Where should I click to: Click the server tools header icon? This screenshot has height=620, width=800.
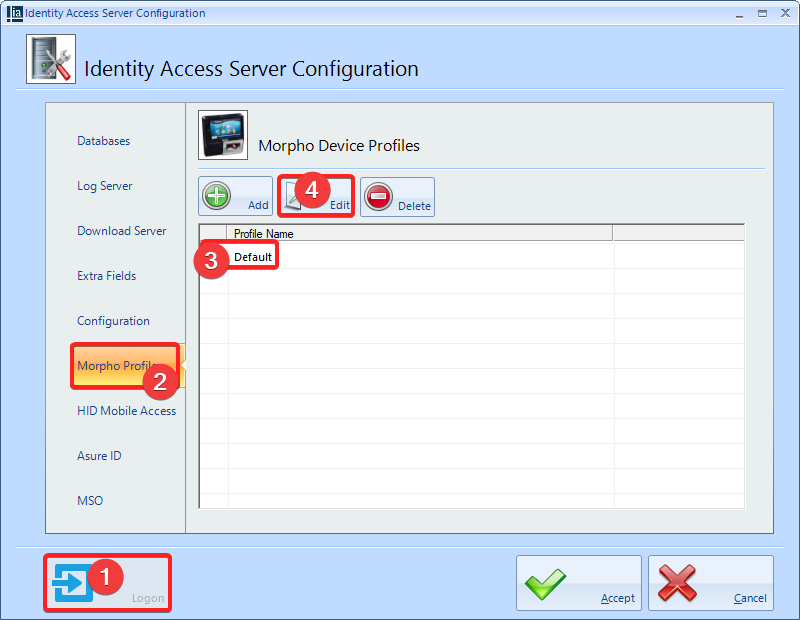[51, 59]
